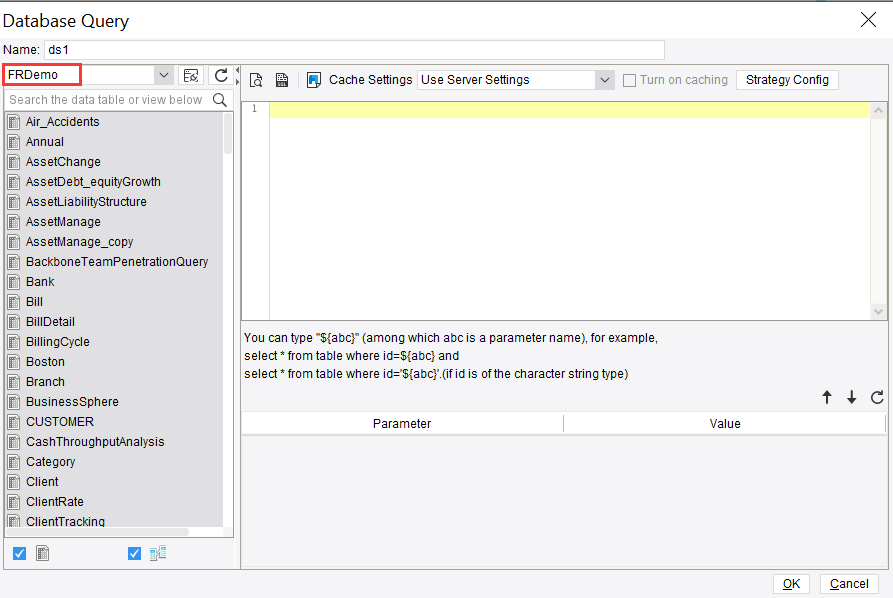893x598 pixels.
Task: Click the table icon beside Bank
Action: coord(14,282)
